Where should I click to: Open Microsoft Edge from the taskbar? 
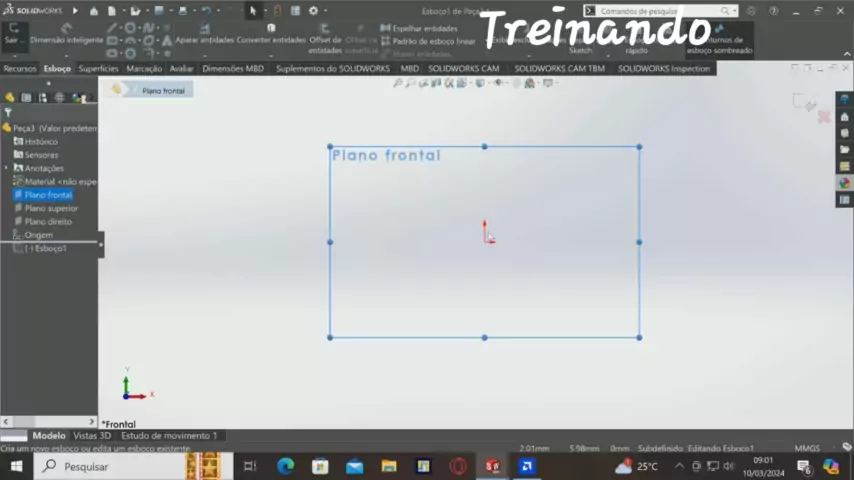click(285, 466)
